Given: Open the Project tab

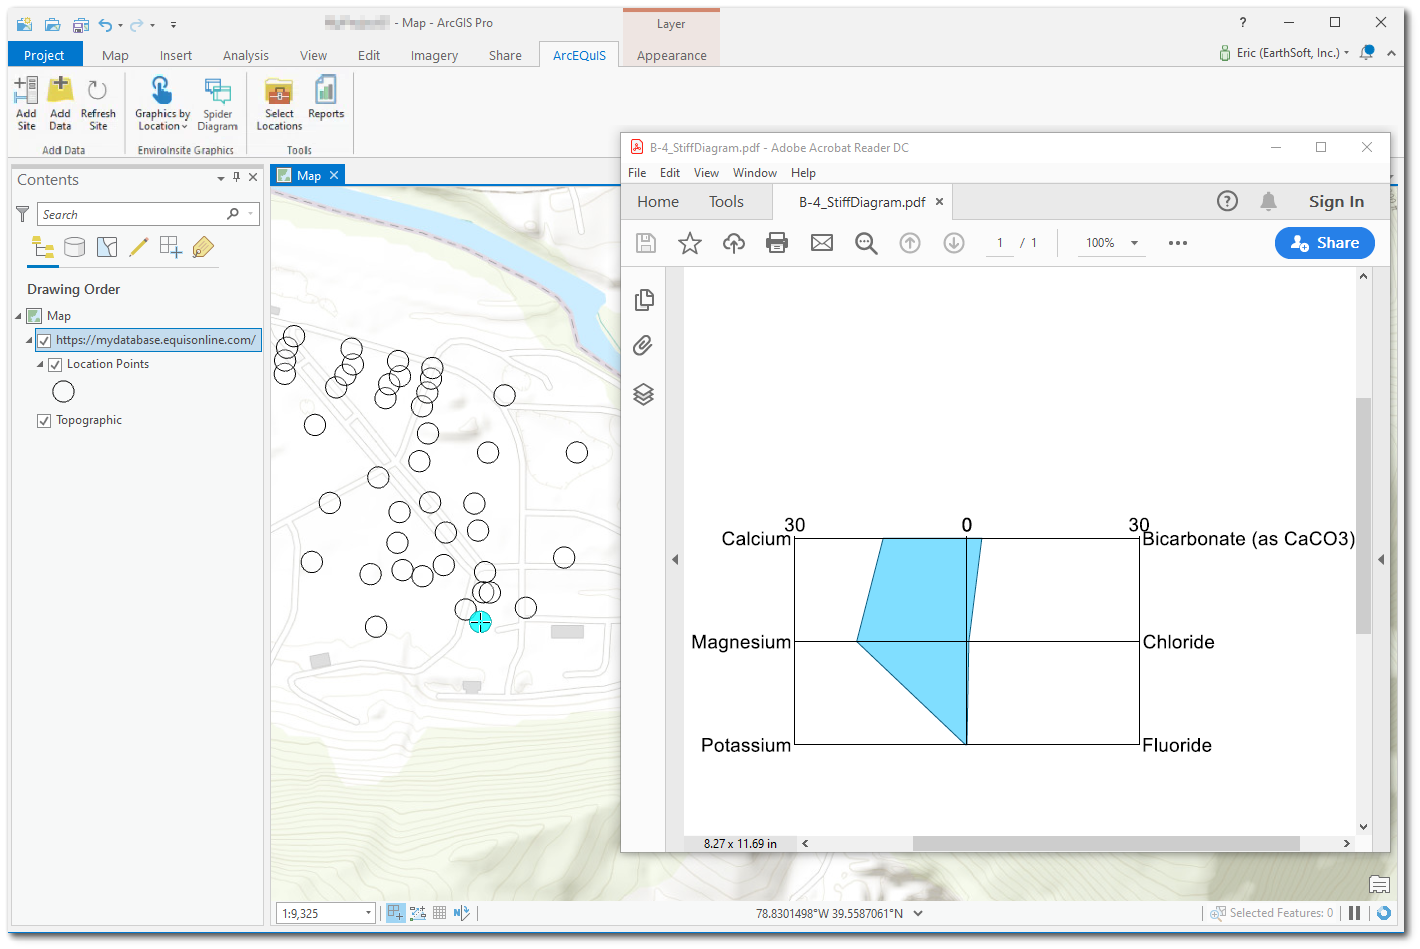Looking at the screenshot, I should [44, 55].
